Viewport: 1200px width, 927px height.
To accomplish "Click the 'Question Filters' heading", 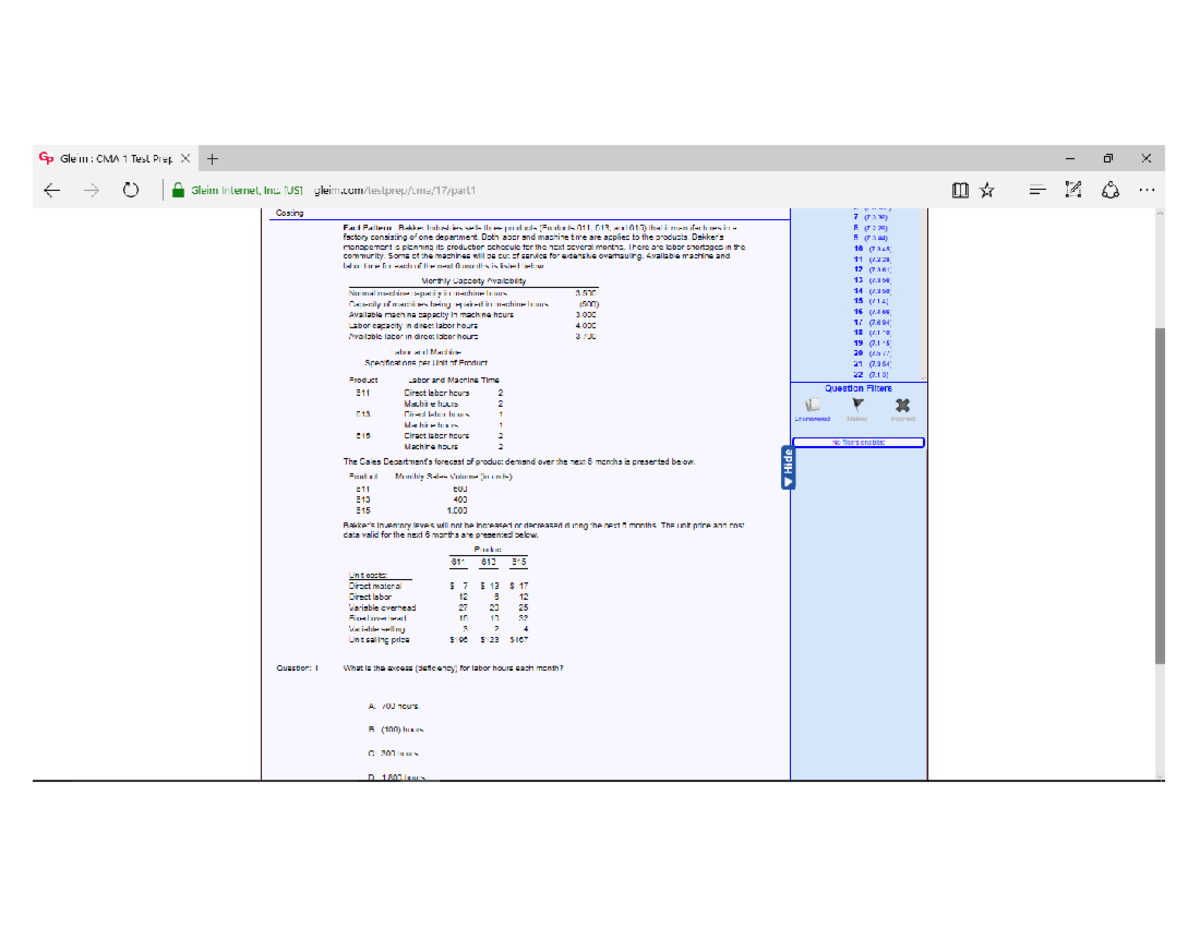I will (x=858, y=388).
